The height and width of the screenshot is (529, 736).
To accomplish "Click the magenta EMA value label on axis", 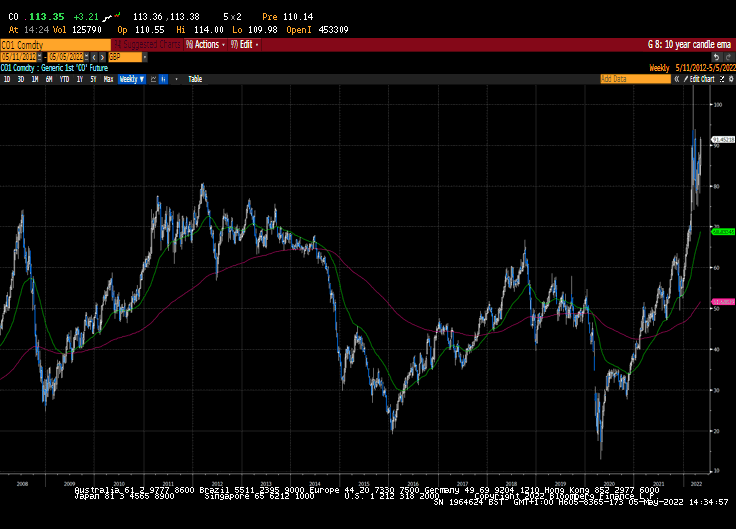I will coord(723,302).
